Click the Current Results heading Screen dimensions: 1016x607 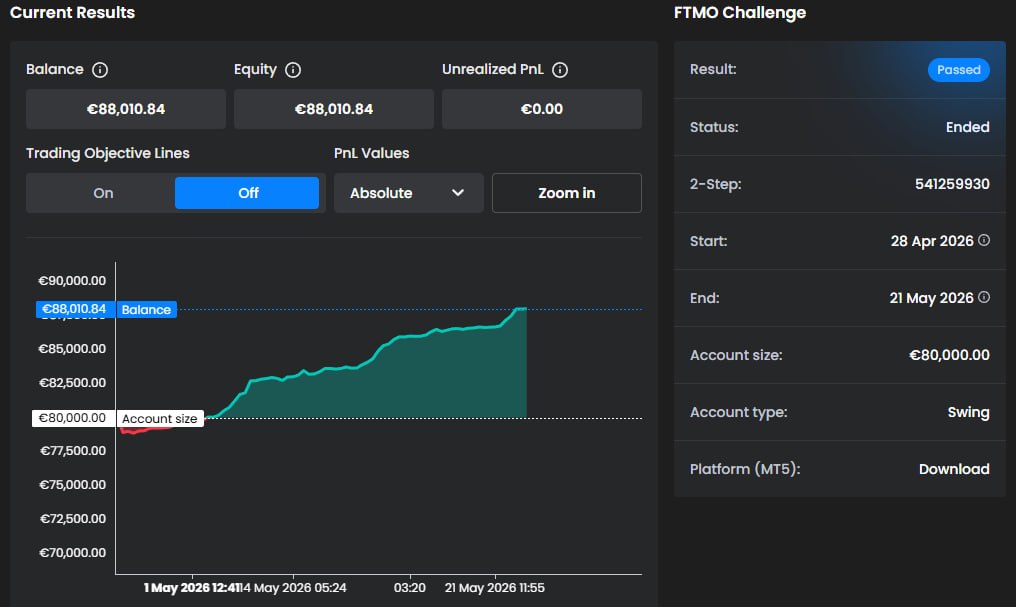(73, 12)
